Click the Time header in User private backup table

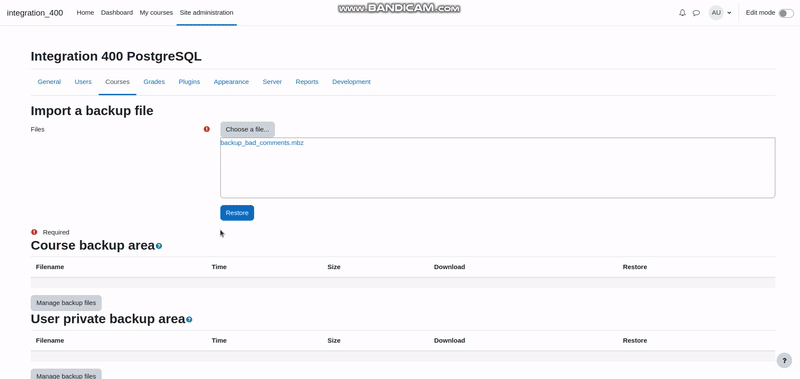219,340
